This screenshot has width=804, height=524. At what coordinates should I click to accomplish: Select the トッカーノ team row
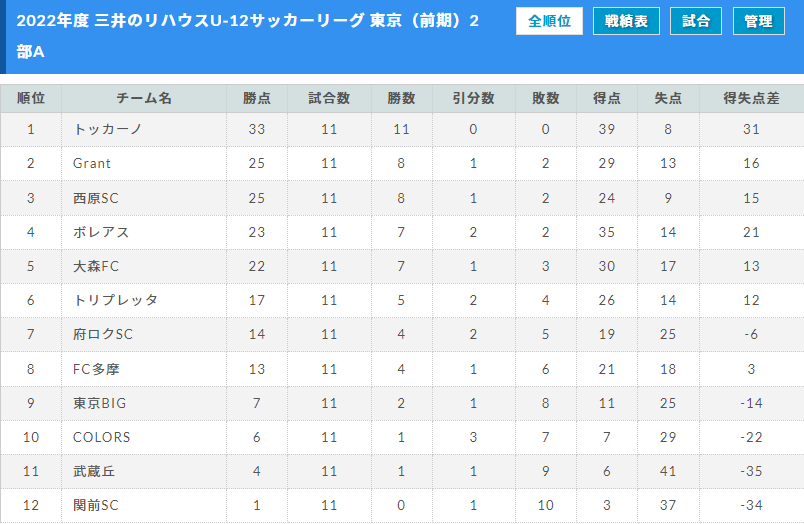[402, 129]
